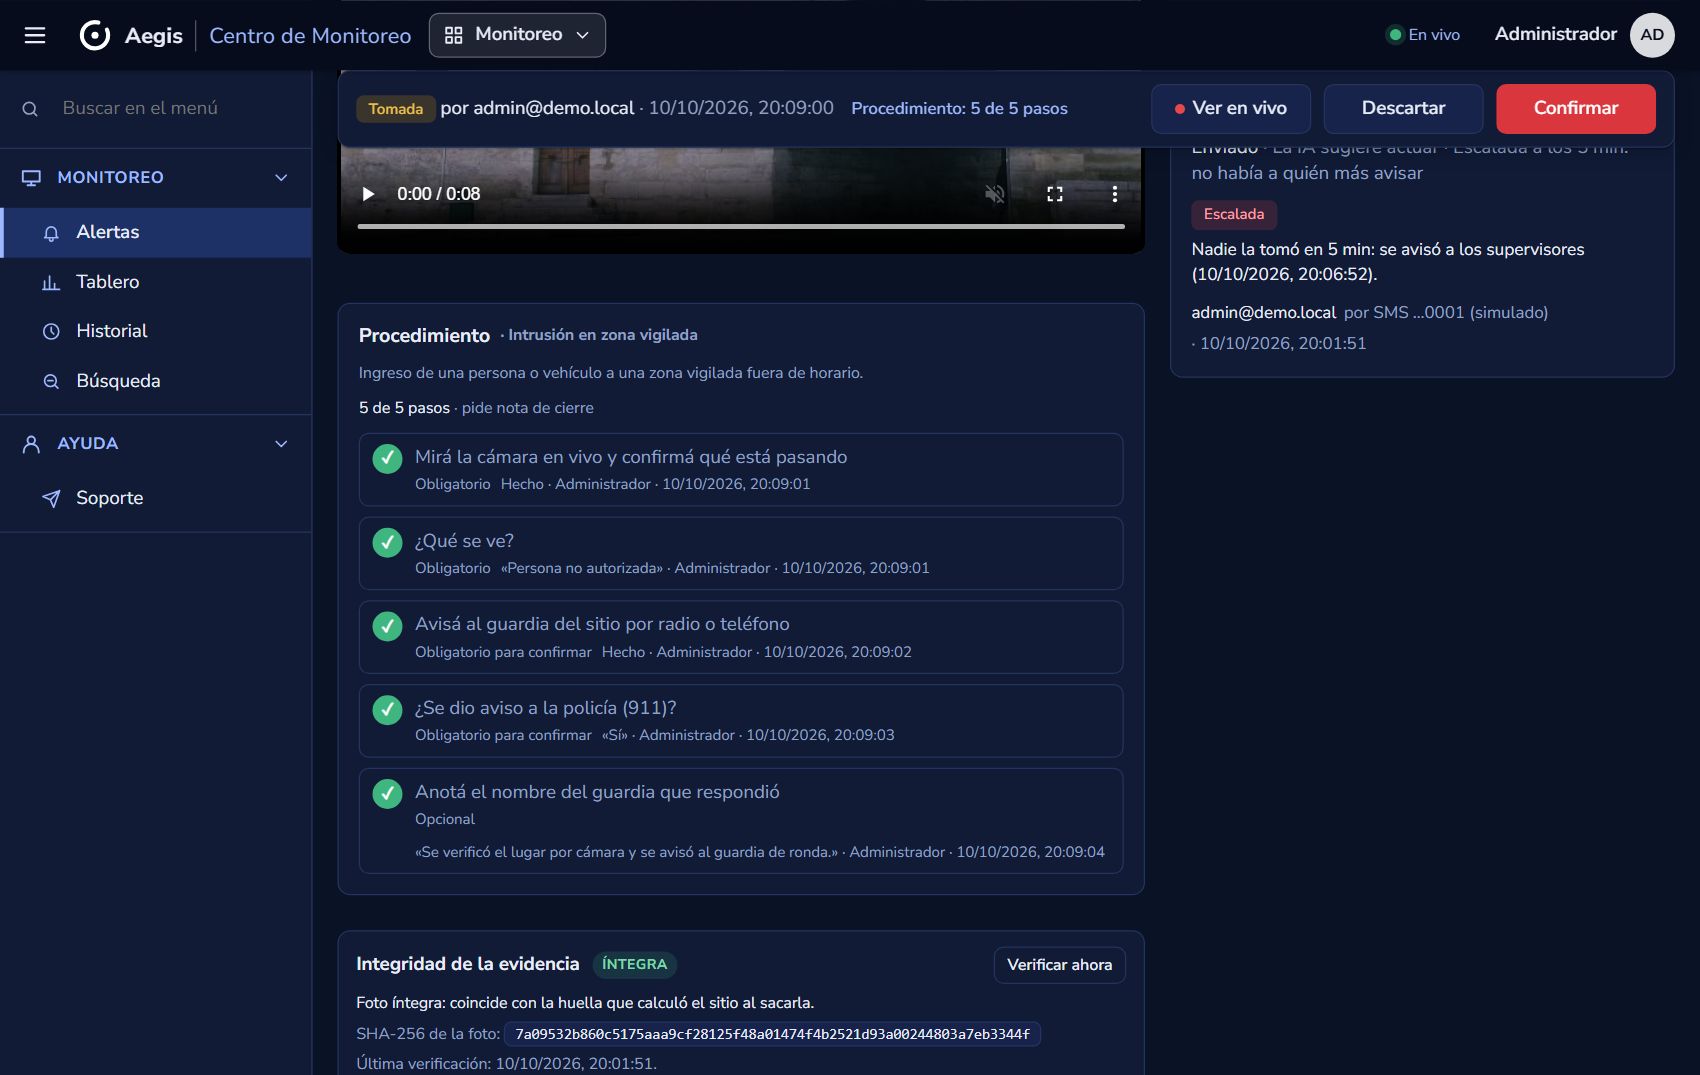Screen dimensions: 1700x1075
Task: Click the Tomada status badge
Action: coord(396,109)
